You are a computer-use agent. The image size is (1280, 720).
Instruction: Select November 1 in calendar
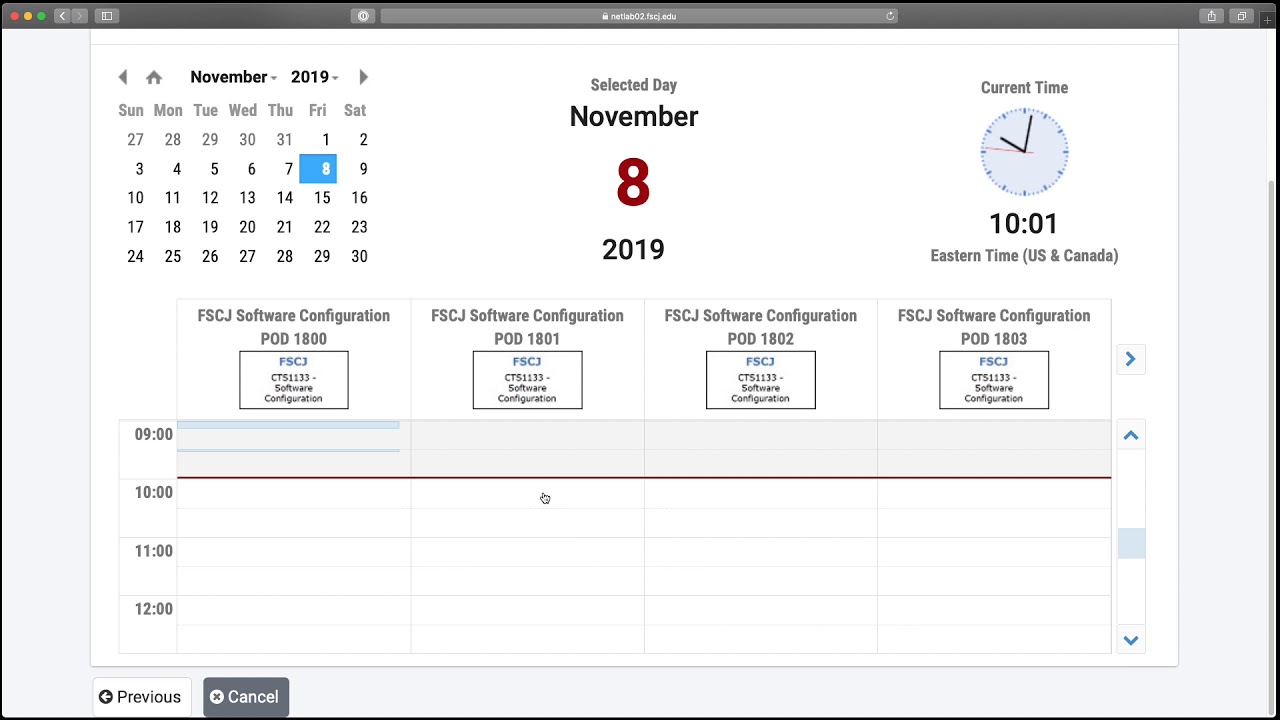click(325, 140)
